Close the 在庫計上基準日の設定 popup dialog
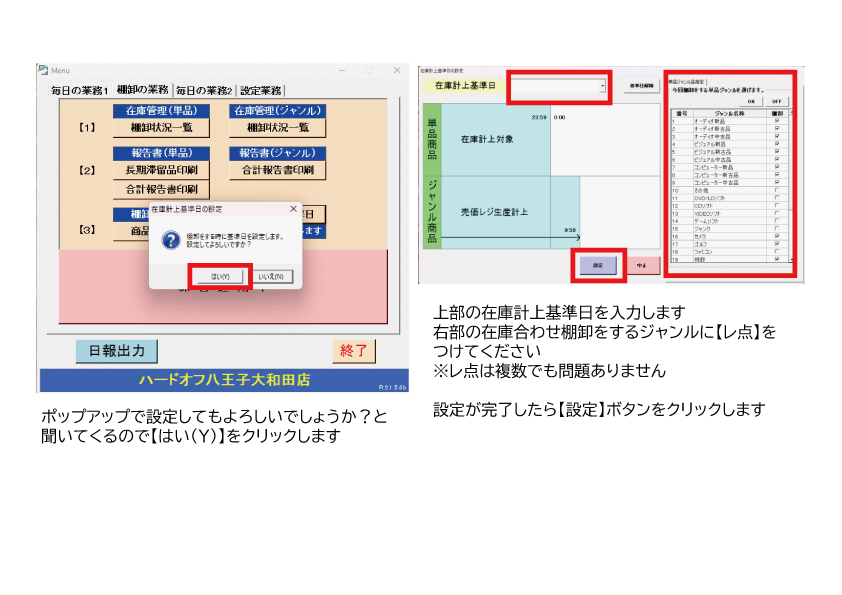This screenshot has width=842, height=595. coord(293,209)
